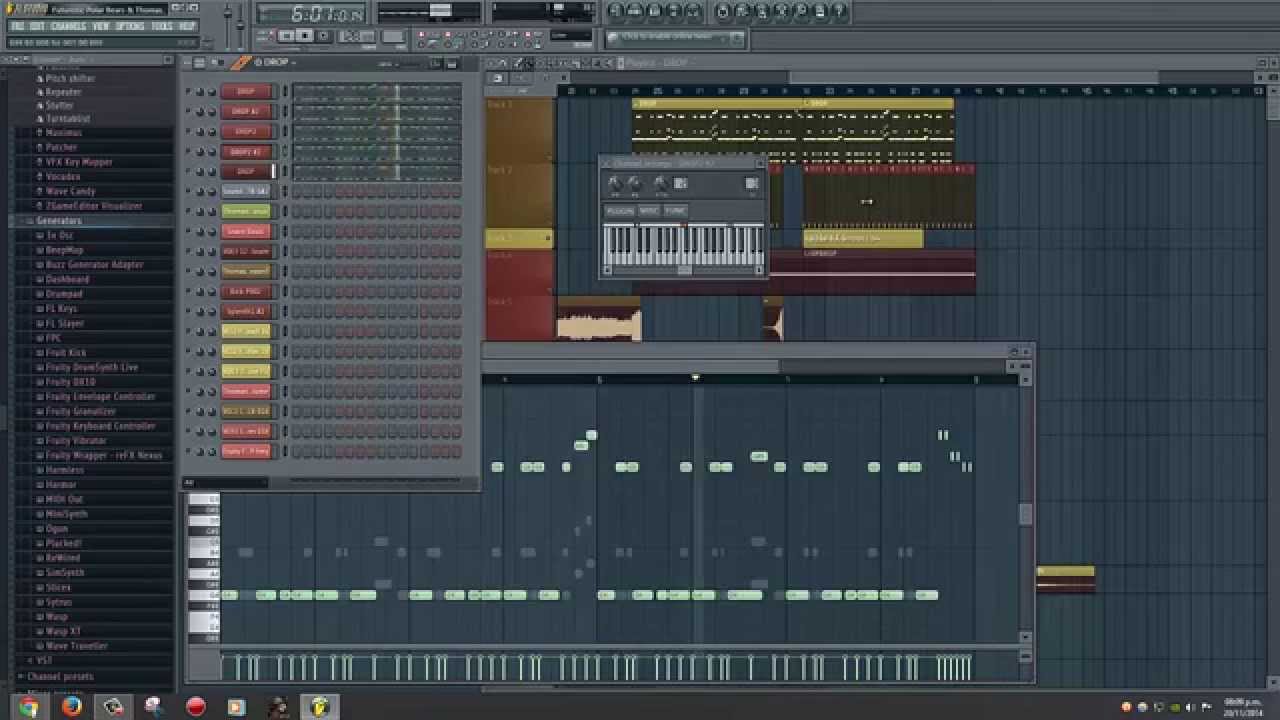
Task: Open the VIEW menu
Action: coord(101,26)
